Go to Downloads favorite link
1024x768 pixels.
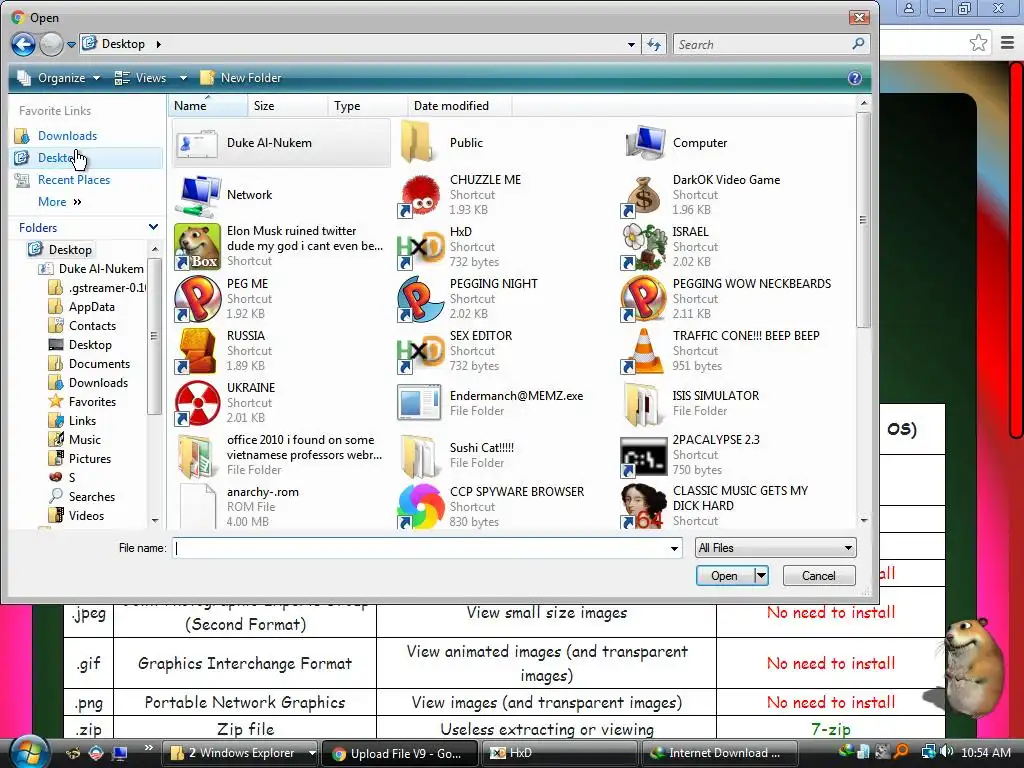67,136
